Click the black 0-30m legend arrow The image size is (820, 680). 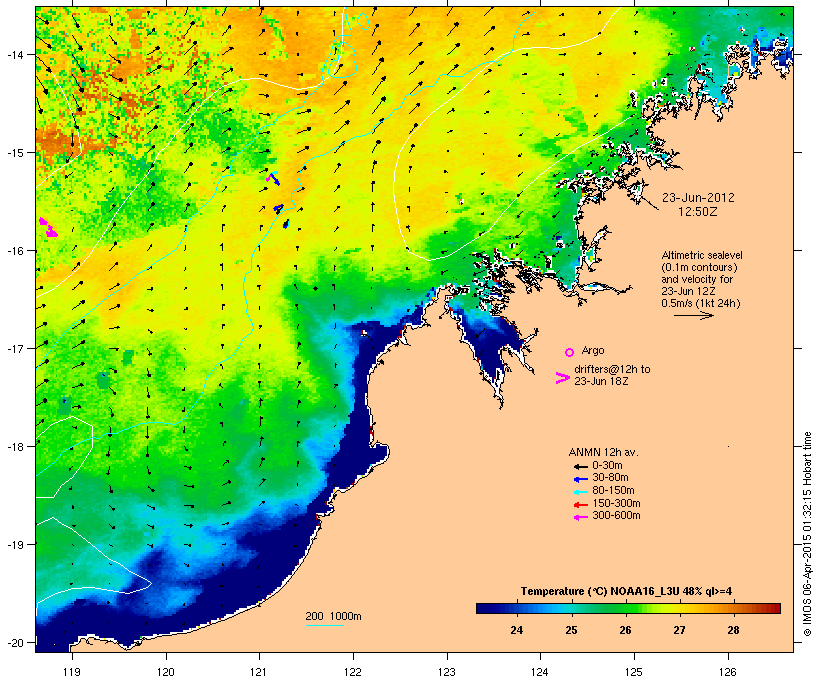(x=580, y=467)
